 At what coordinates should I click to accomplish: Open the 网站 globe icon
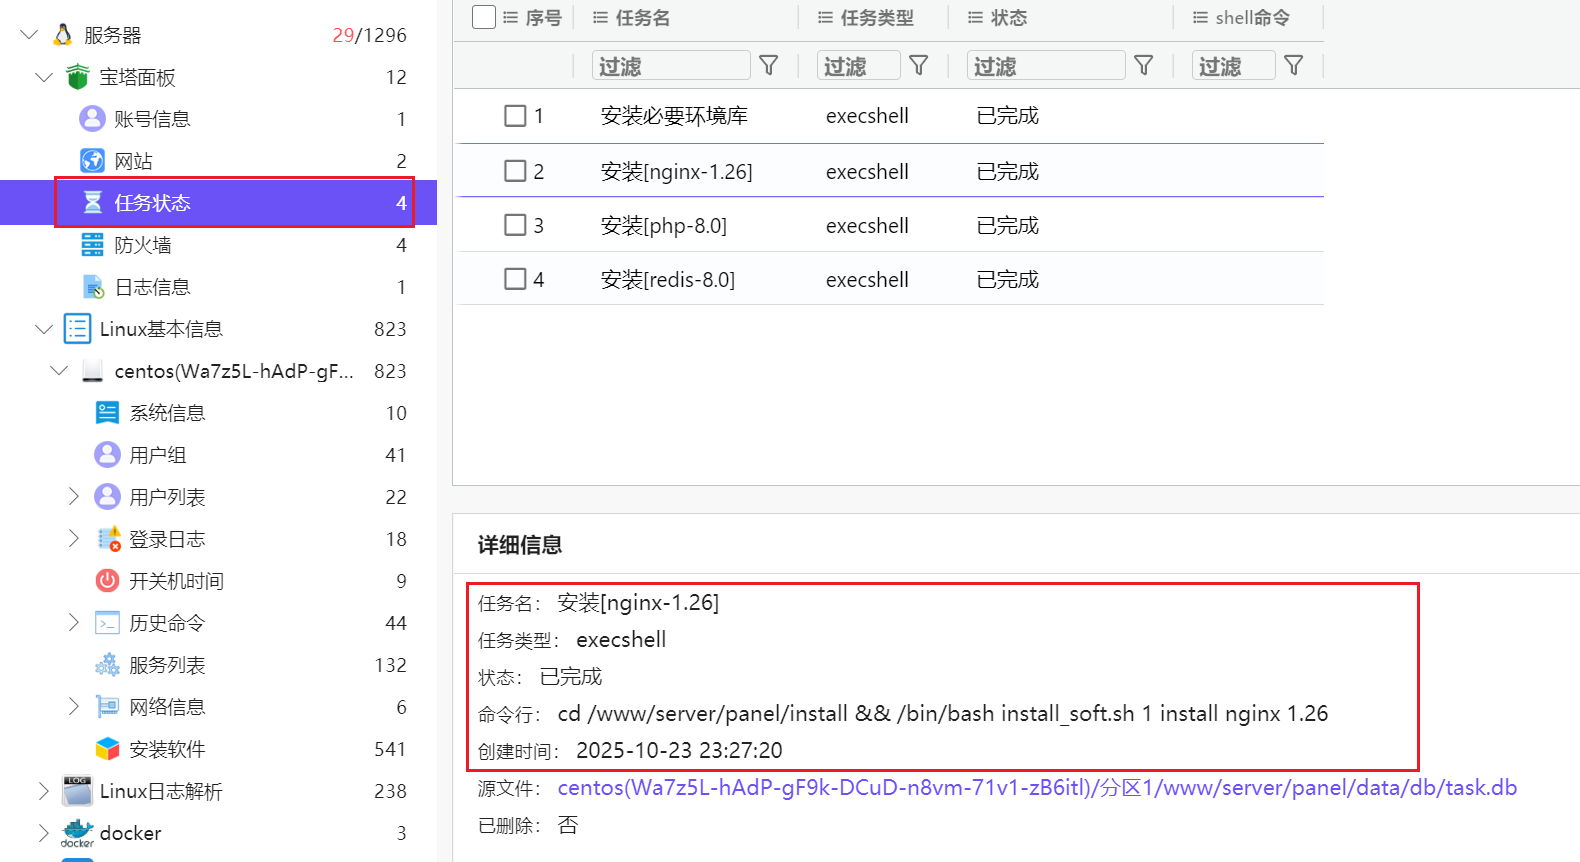pyautogui.click(x=92, y=161)
